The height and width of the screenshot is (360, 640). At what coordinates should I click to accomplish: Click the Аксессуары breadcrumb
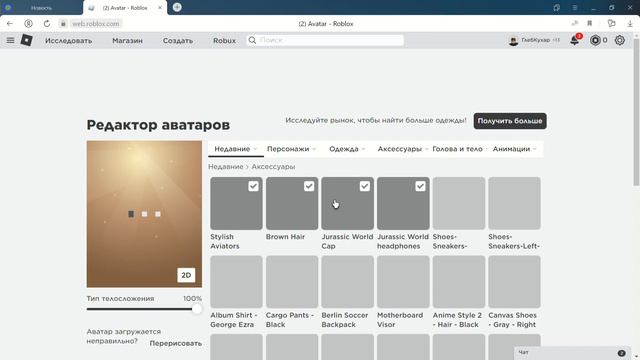click(x=273, y=167)
